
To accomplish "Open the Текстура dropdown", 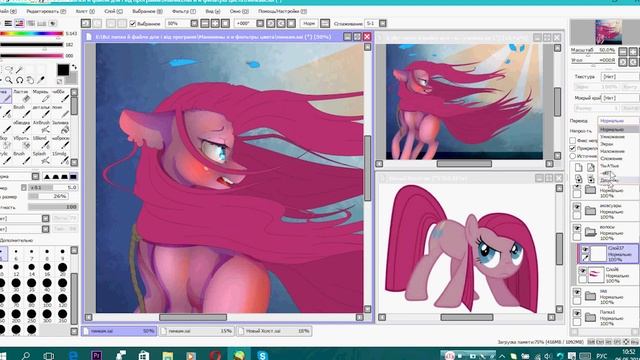I will [x=620, y=76].
